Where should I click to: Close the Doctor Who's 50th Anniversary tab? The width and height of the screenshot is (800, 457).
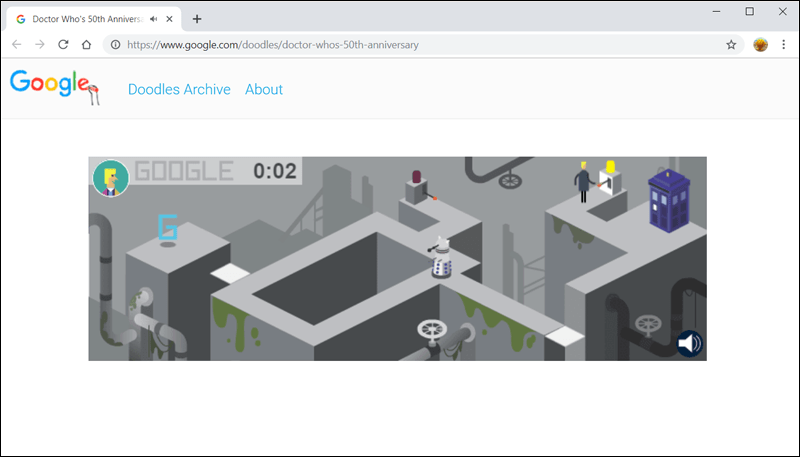[x=169, y=19]
